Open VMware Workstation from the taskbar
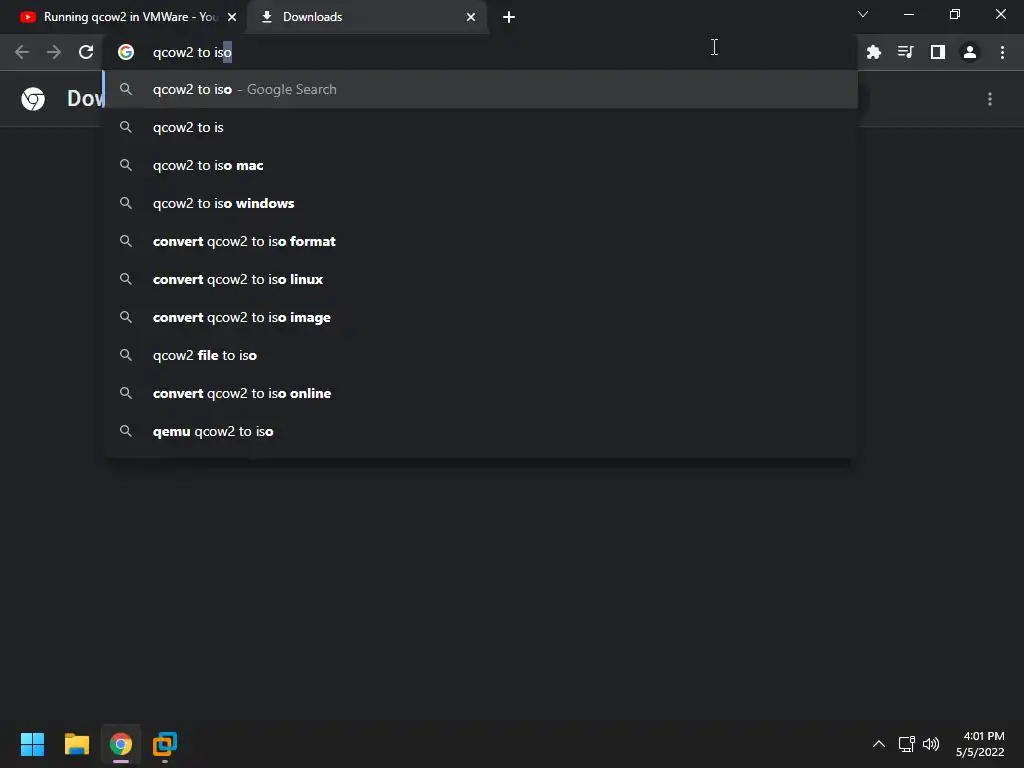Screen dimensions: 1024x768 click(x=165, y=744)
